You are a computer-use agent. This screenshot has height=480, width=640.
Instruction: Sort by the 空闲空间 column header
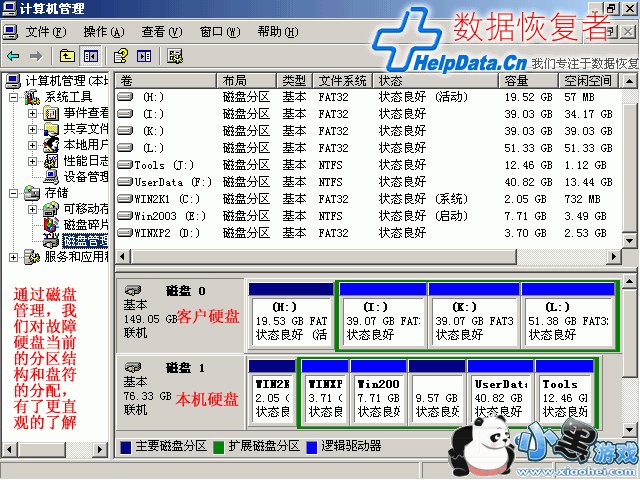coord(588,80)
